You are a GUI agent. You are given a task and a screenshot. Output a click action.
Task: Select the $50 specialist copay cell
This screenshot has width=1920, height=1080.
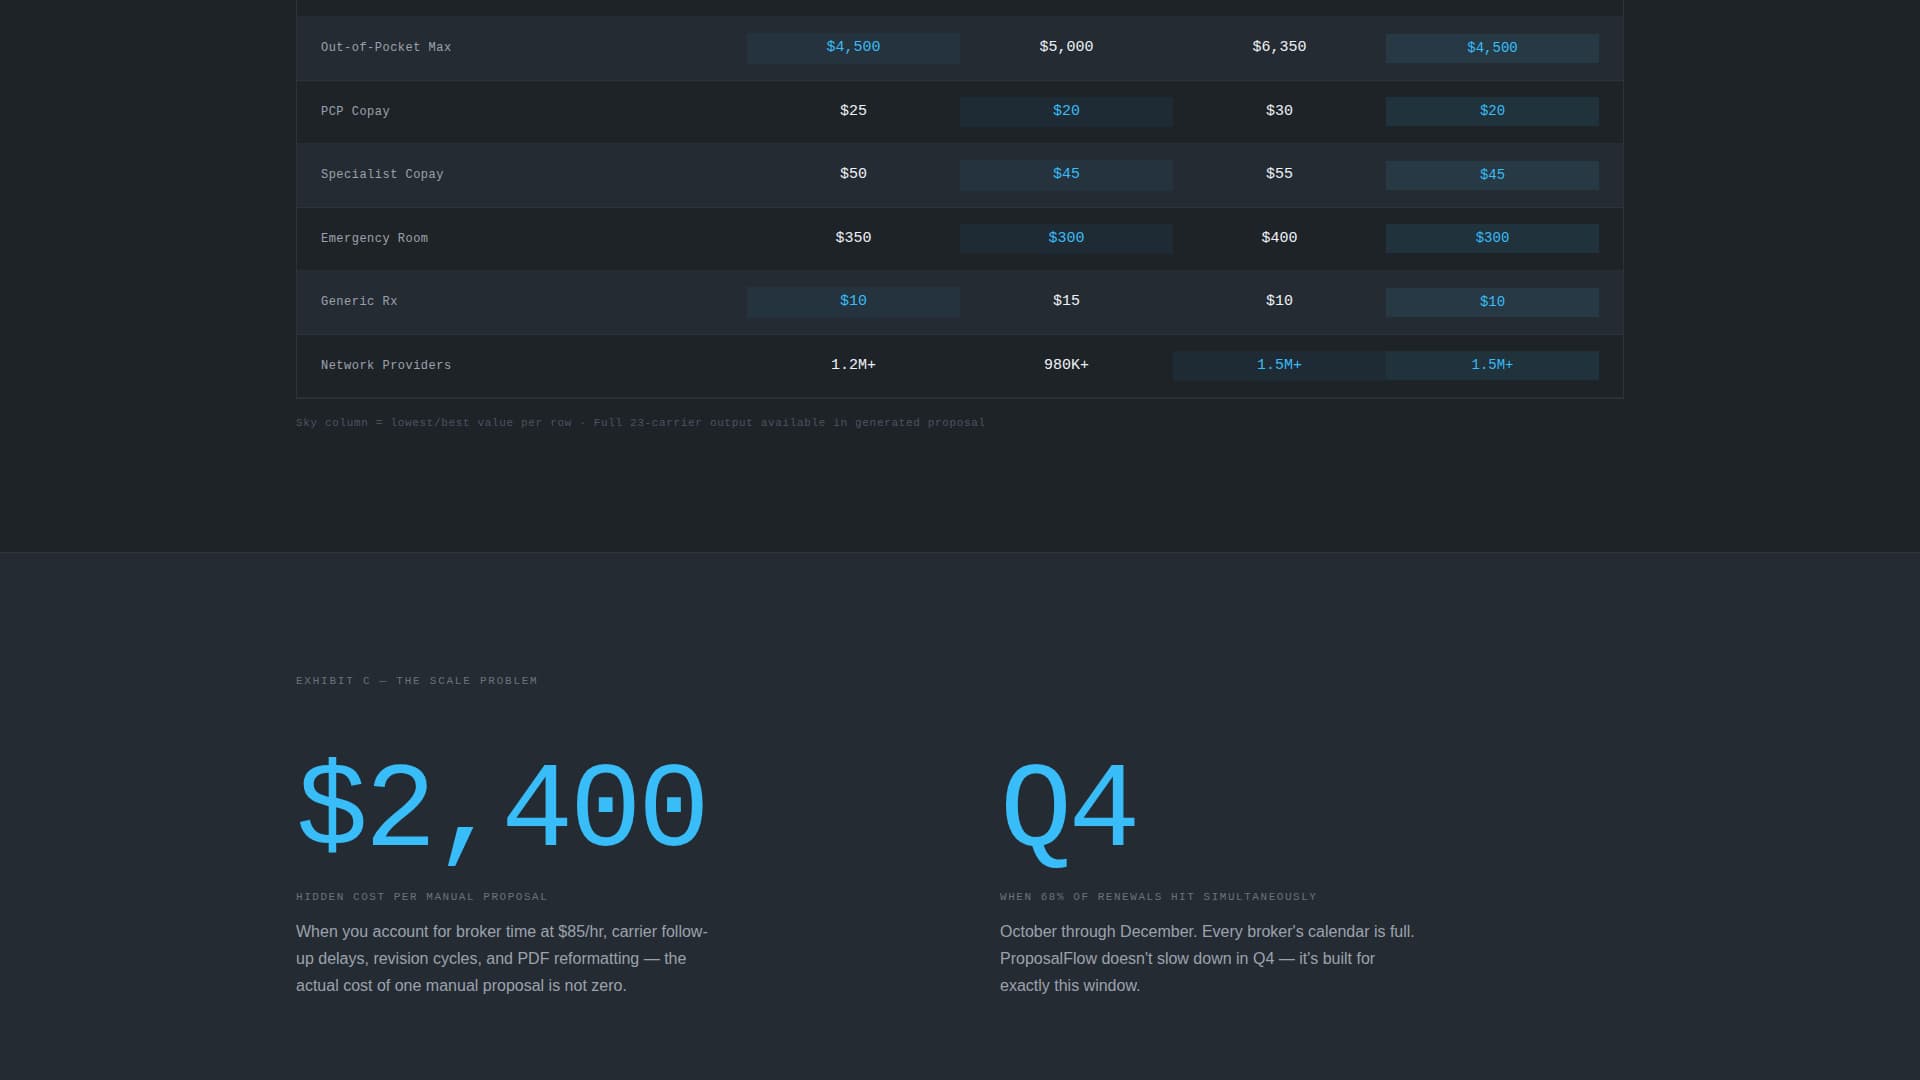pos(853,174)
